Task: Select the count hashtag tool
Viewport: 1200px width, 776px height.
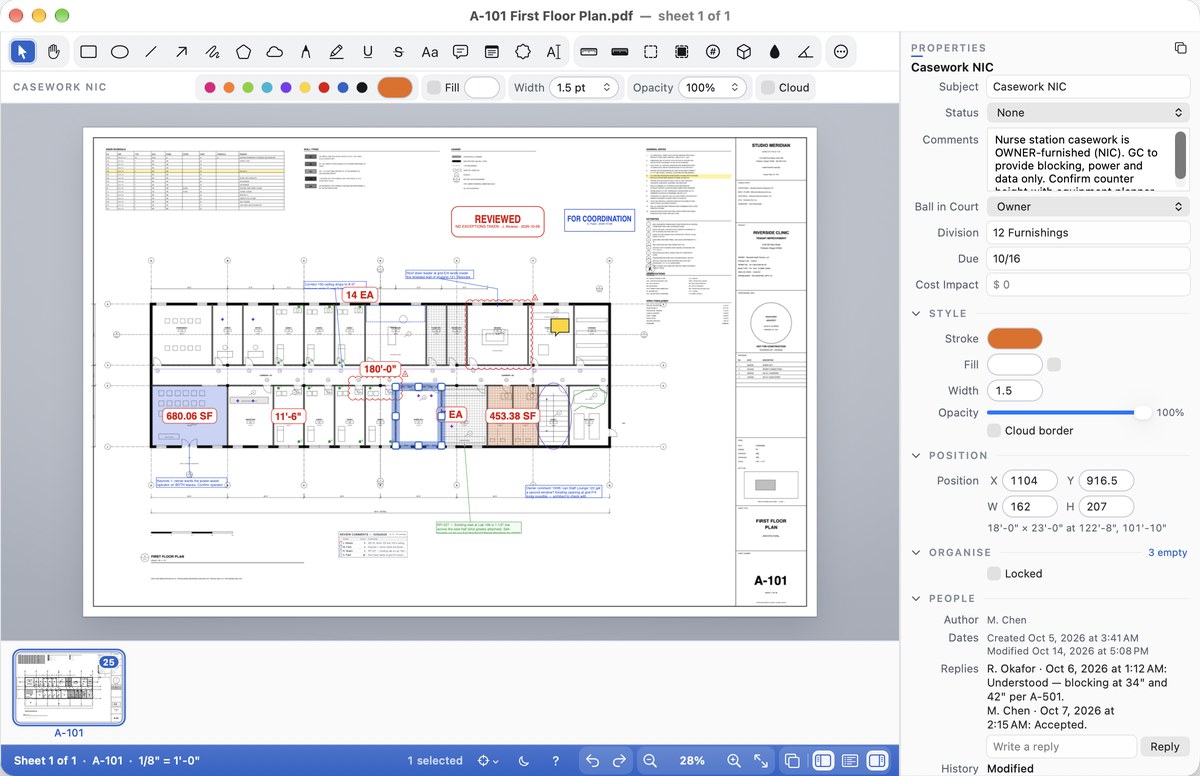Action: pyautogui.click(x=712, y=52)
